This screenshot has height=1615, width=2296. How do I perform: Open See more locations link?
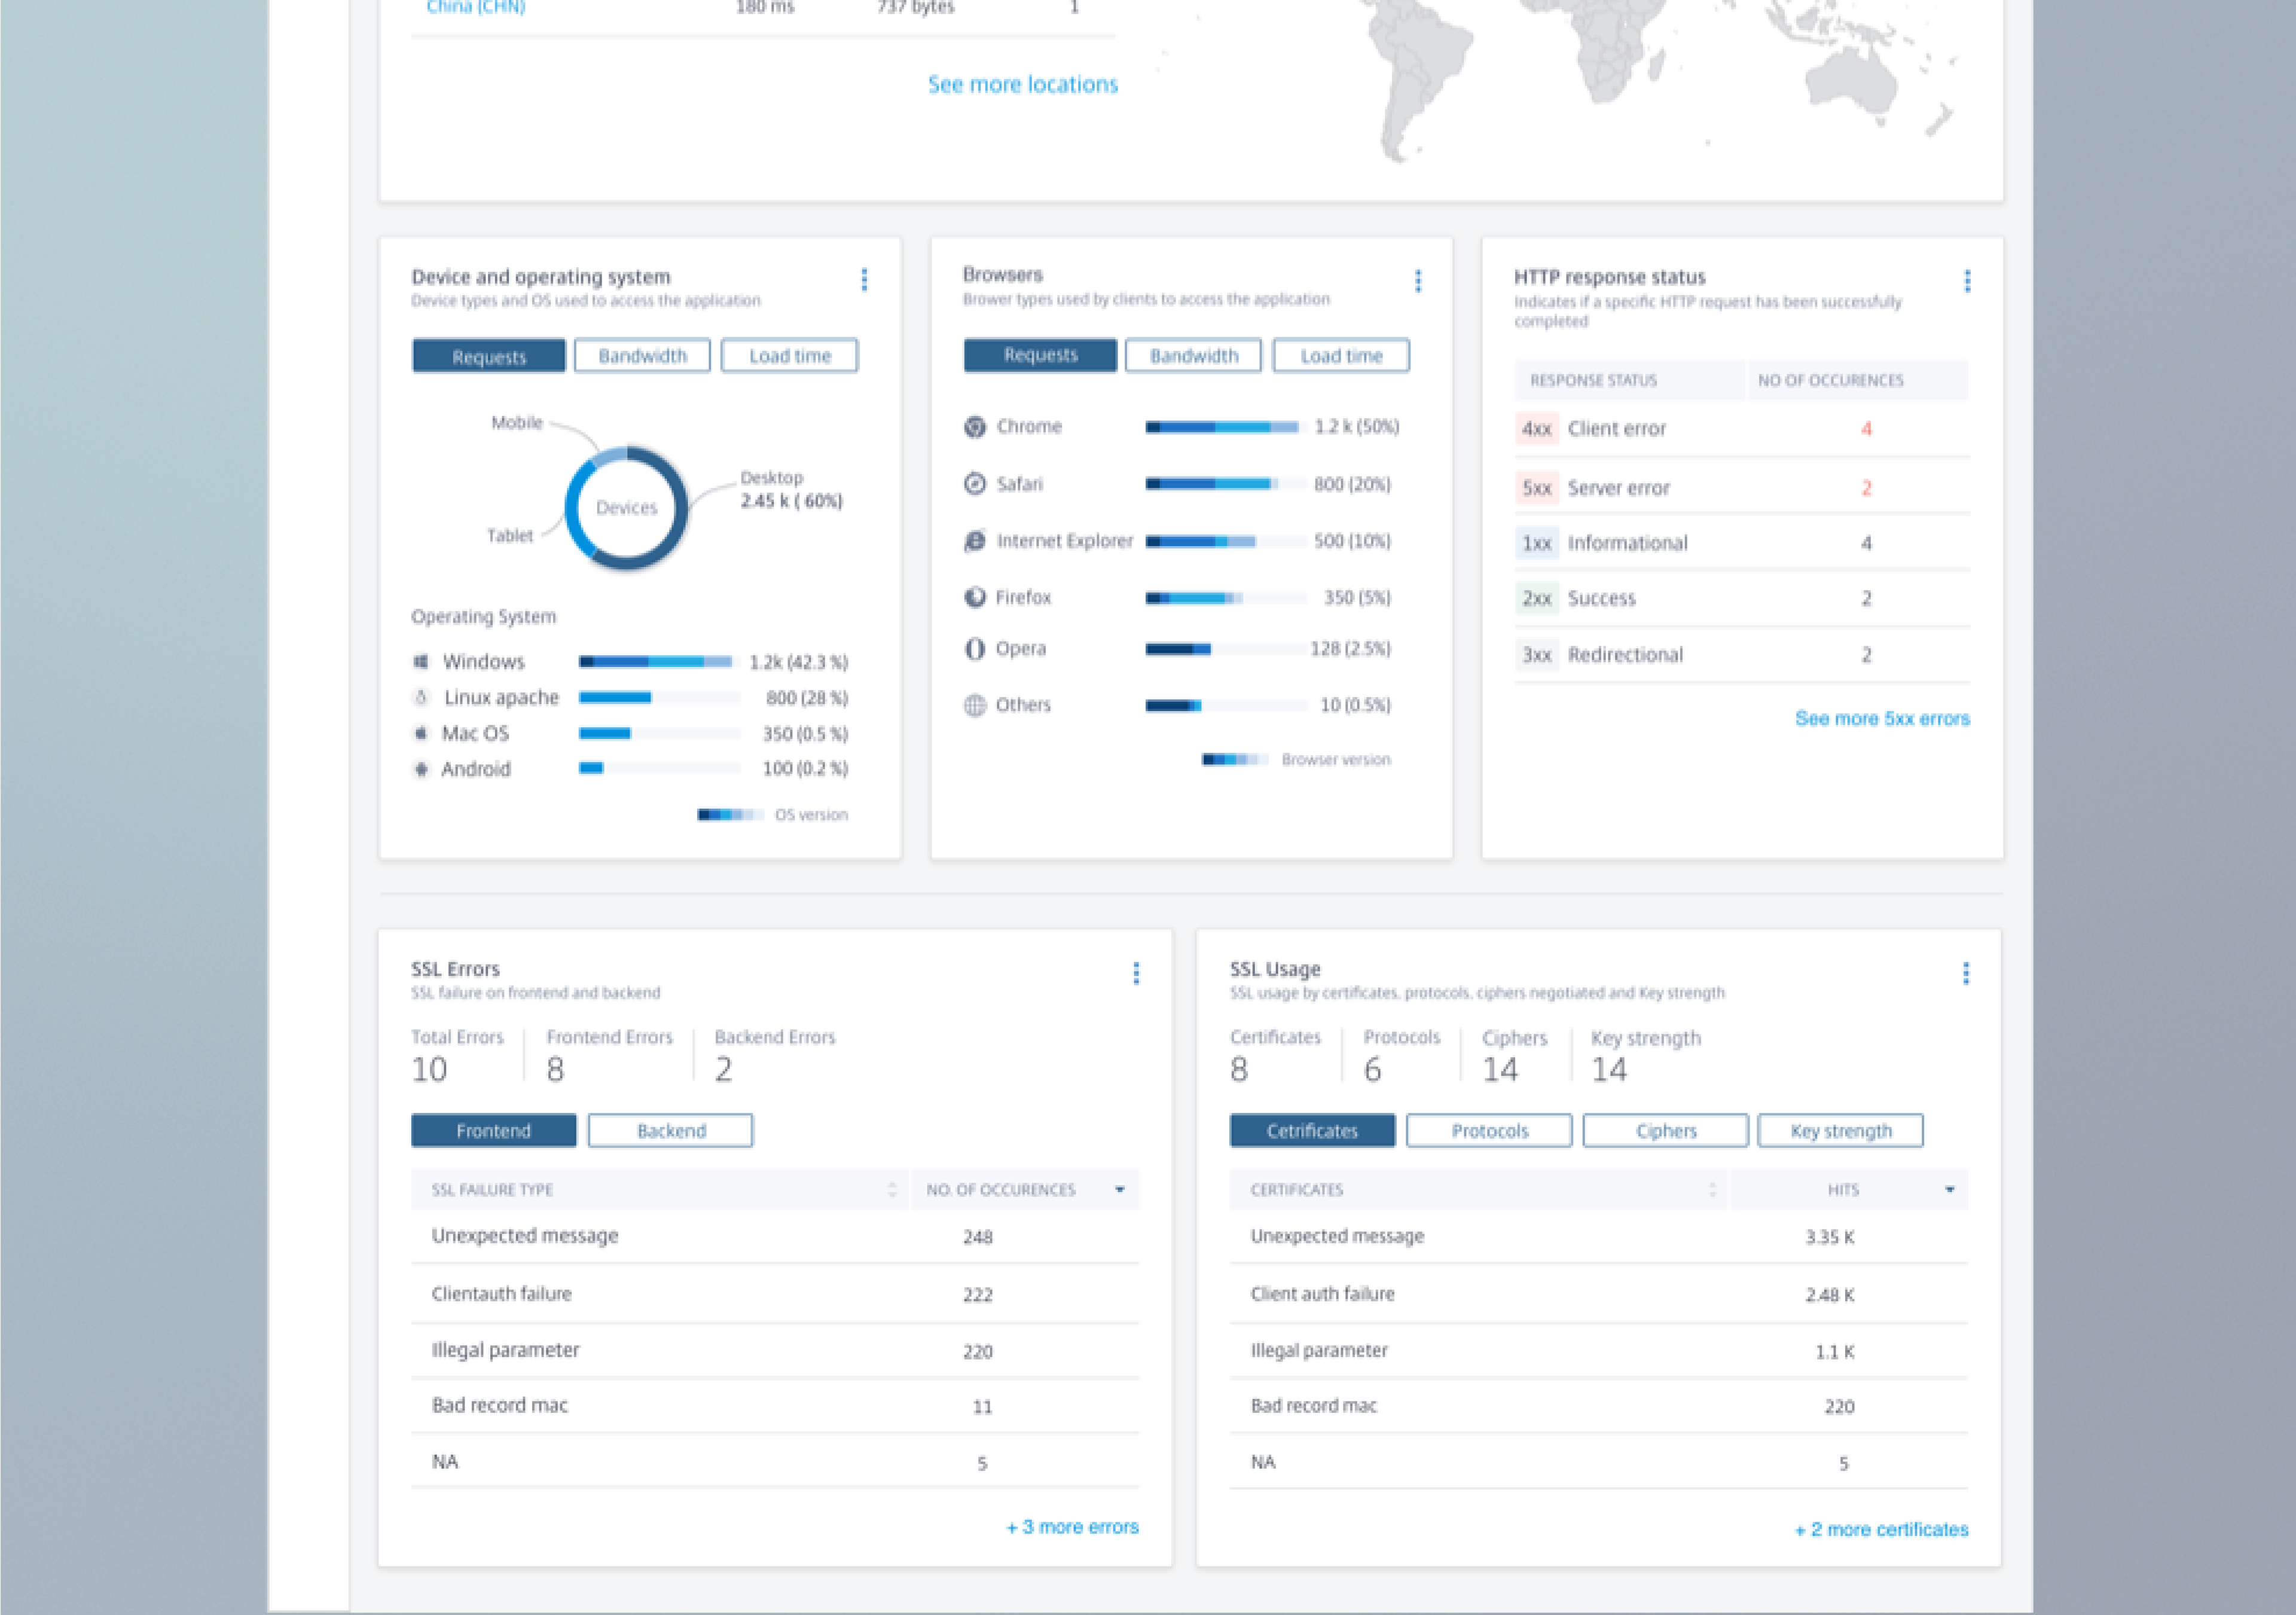pyautogui.click(x=1022, y=85)
